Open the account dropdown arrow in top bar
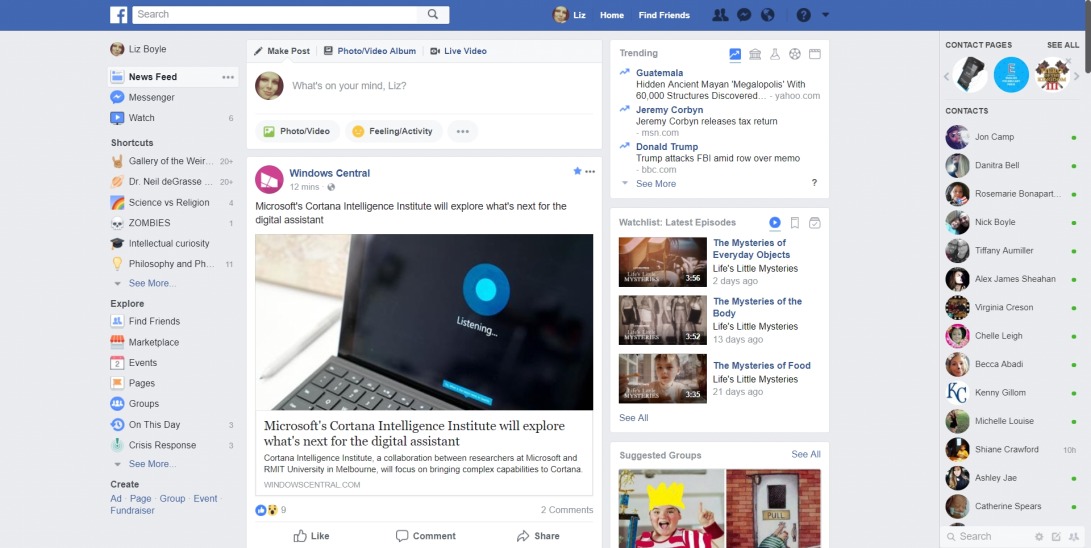Screen dimensions: 1091x548 coord(825,15)
